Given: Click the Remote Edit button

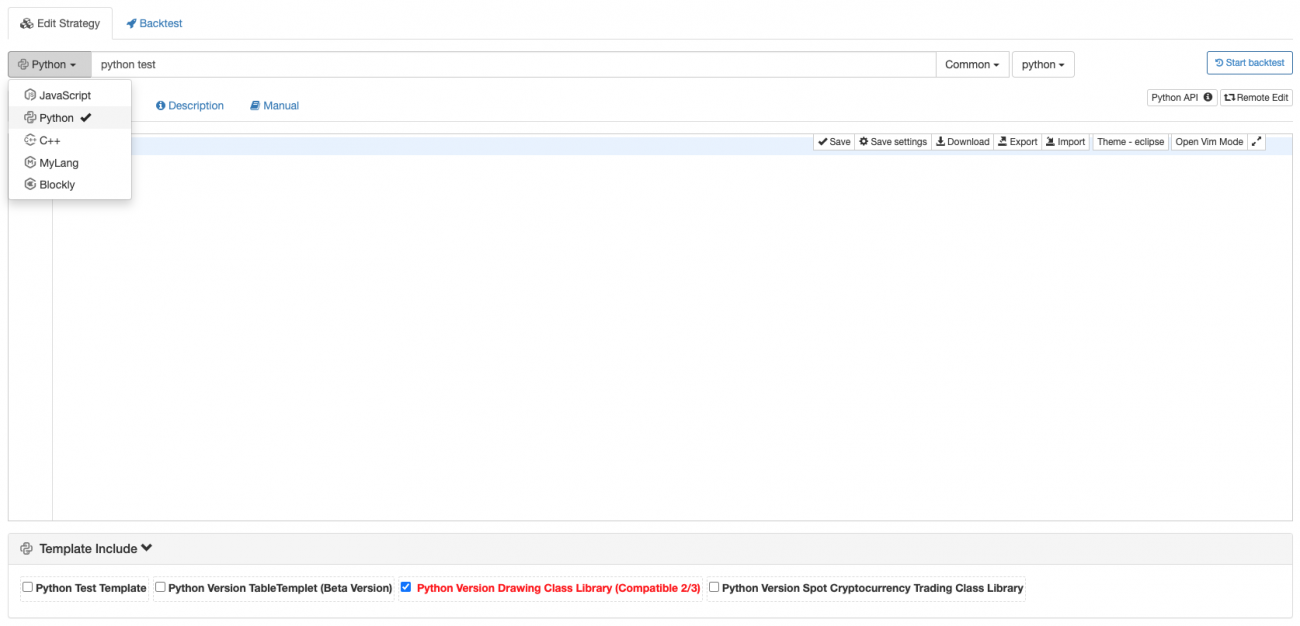Looking at the screenshot, I should [1256, 98].
